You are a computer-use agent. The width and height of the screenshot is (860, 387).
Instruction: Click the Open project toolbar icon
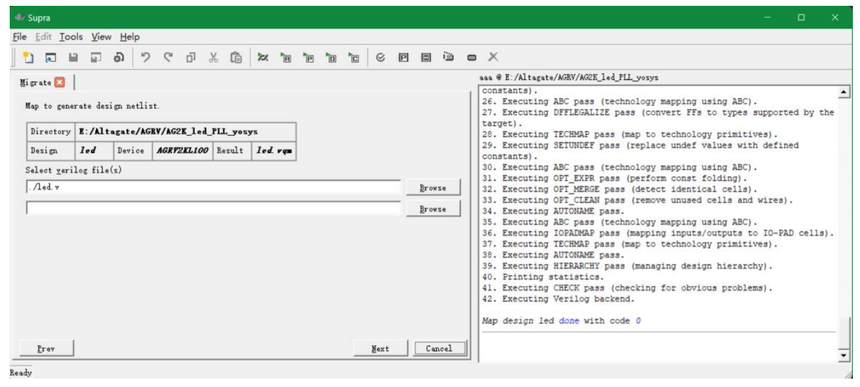[51, 57]
